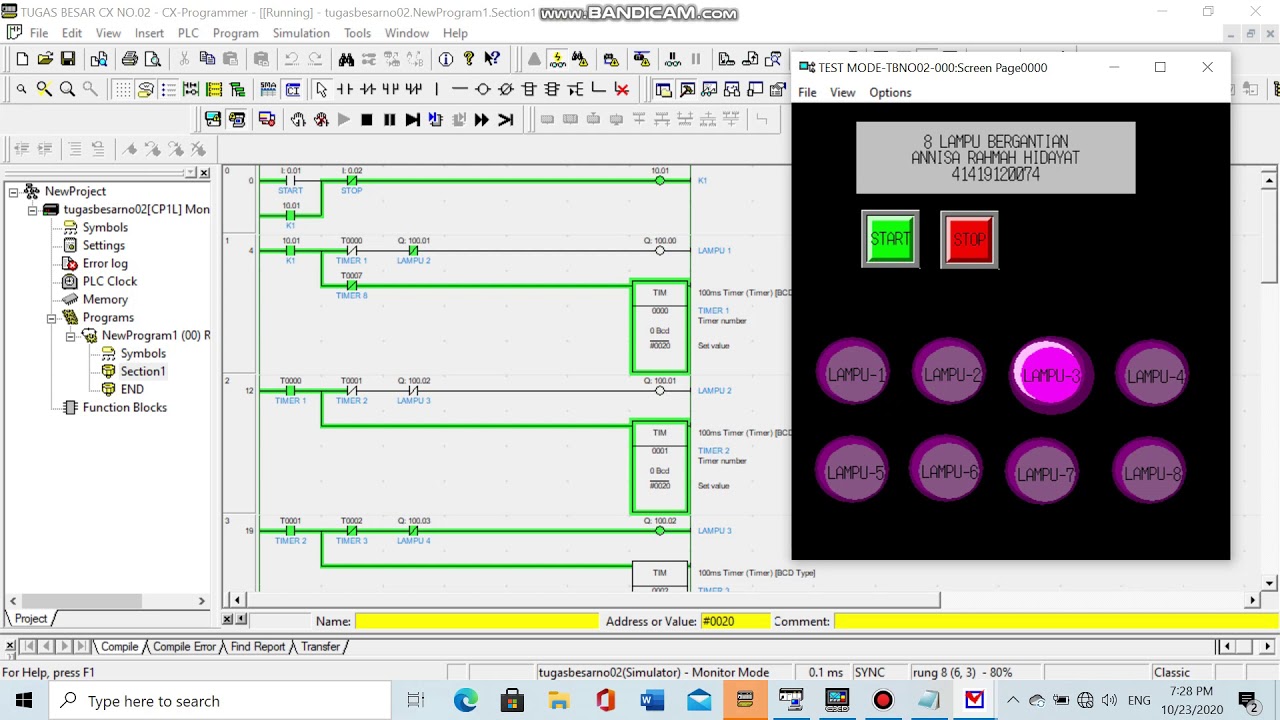The width and height of the screenshot is (1280, 720).
Task: Select the New Closed Contact tool
Action: pyautogui.click(x=367, y=89)
